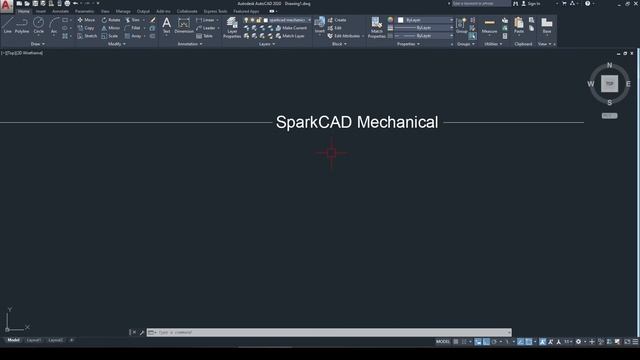Click the Match Properties tool

coord(376,28)
